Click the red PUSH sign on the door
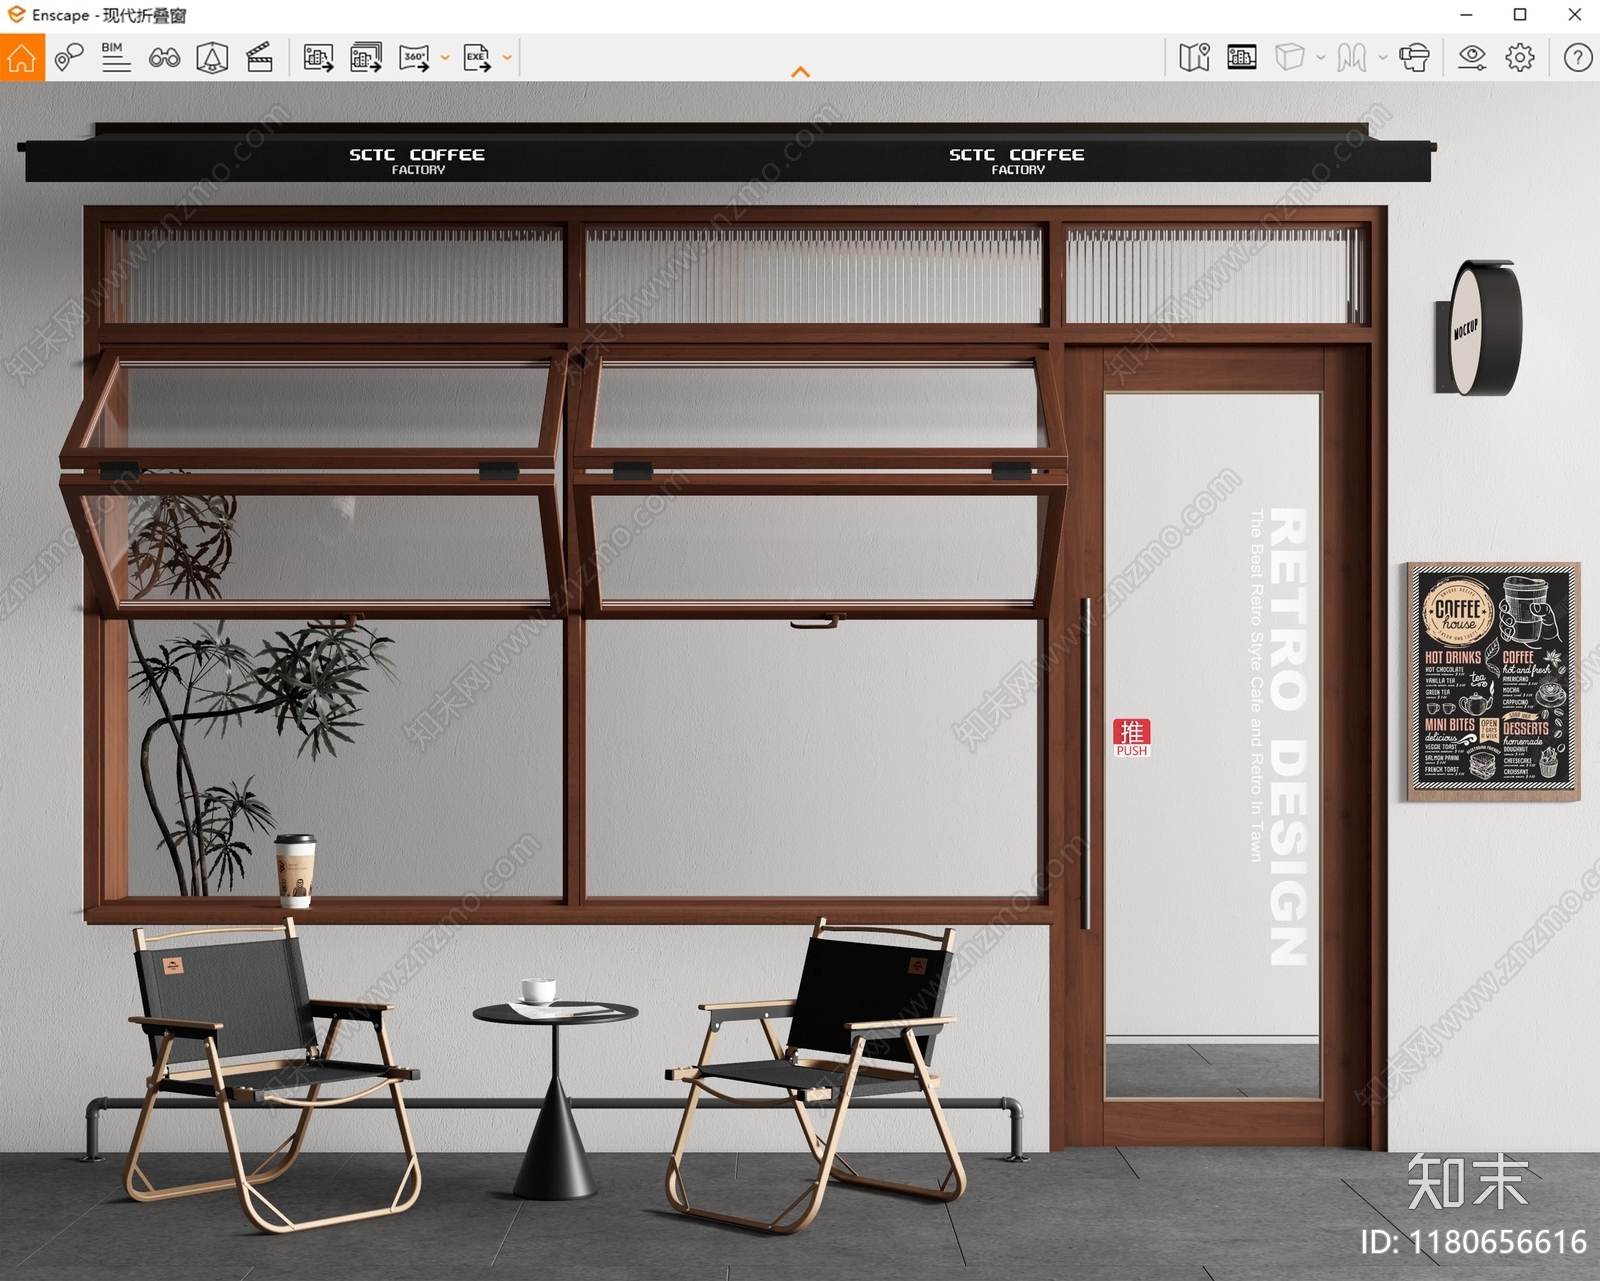Viewport: 1600px width, 1281px height. [x=1132, y=738]
